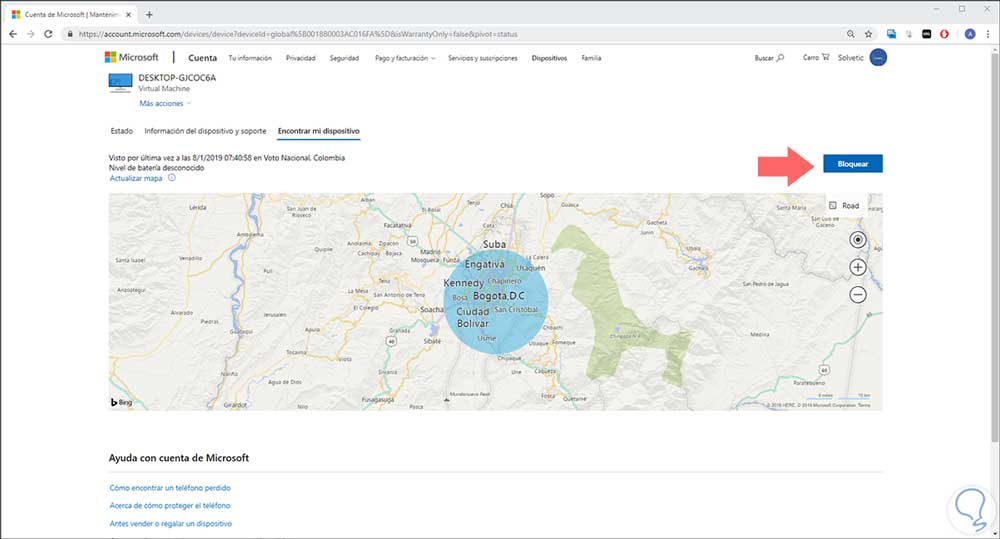Open Dispositivos menu item

(549, 58)
